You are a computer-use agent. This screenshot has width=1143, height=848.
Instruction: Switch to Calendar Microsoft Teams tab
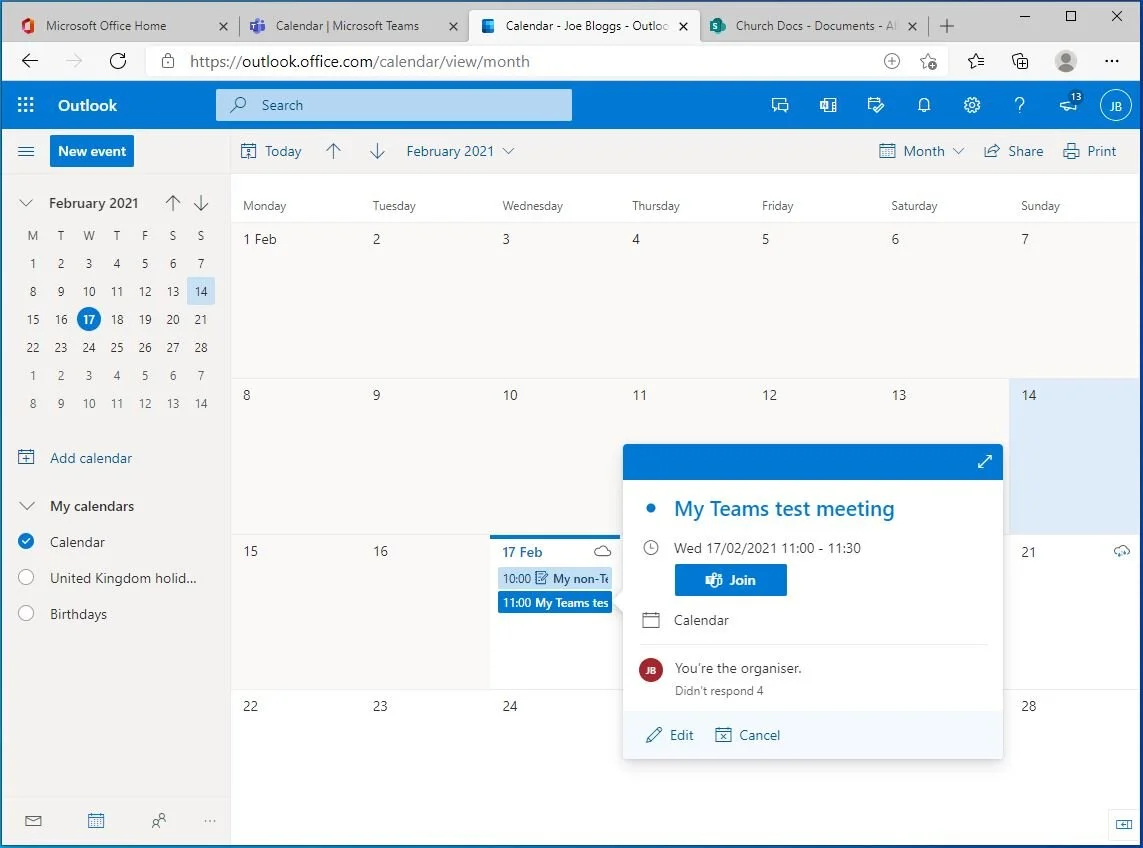[x=347, y=26]
